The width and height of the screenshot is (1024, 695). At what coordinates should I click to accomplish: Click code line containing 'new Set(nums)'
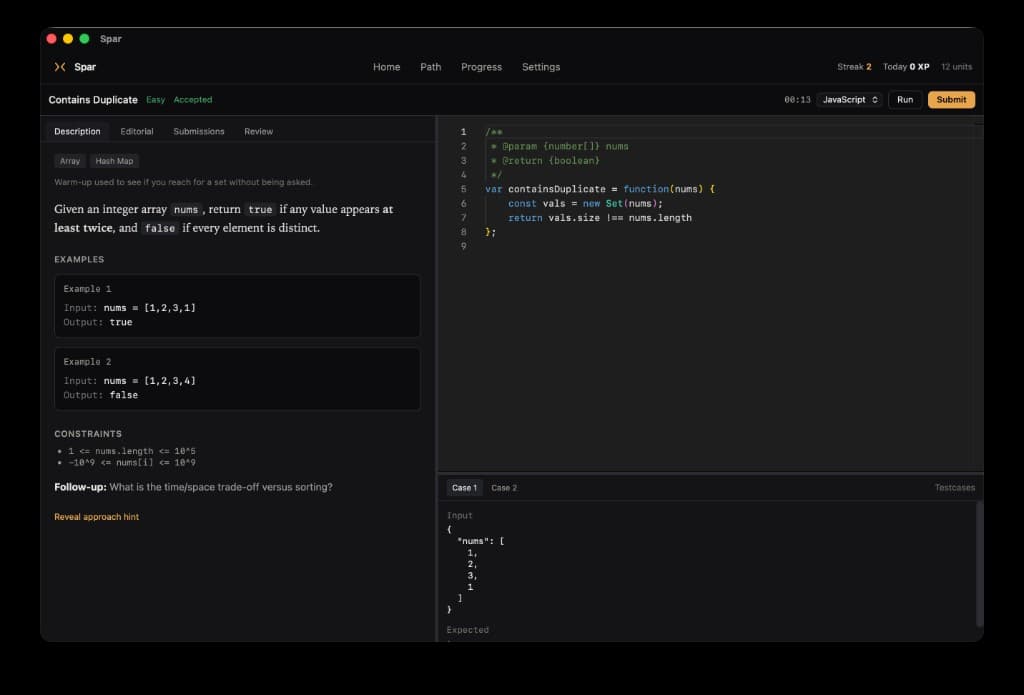click(585, 204)
